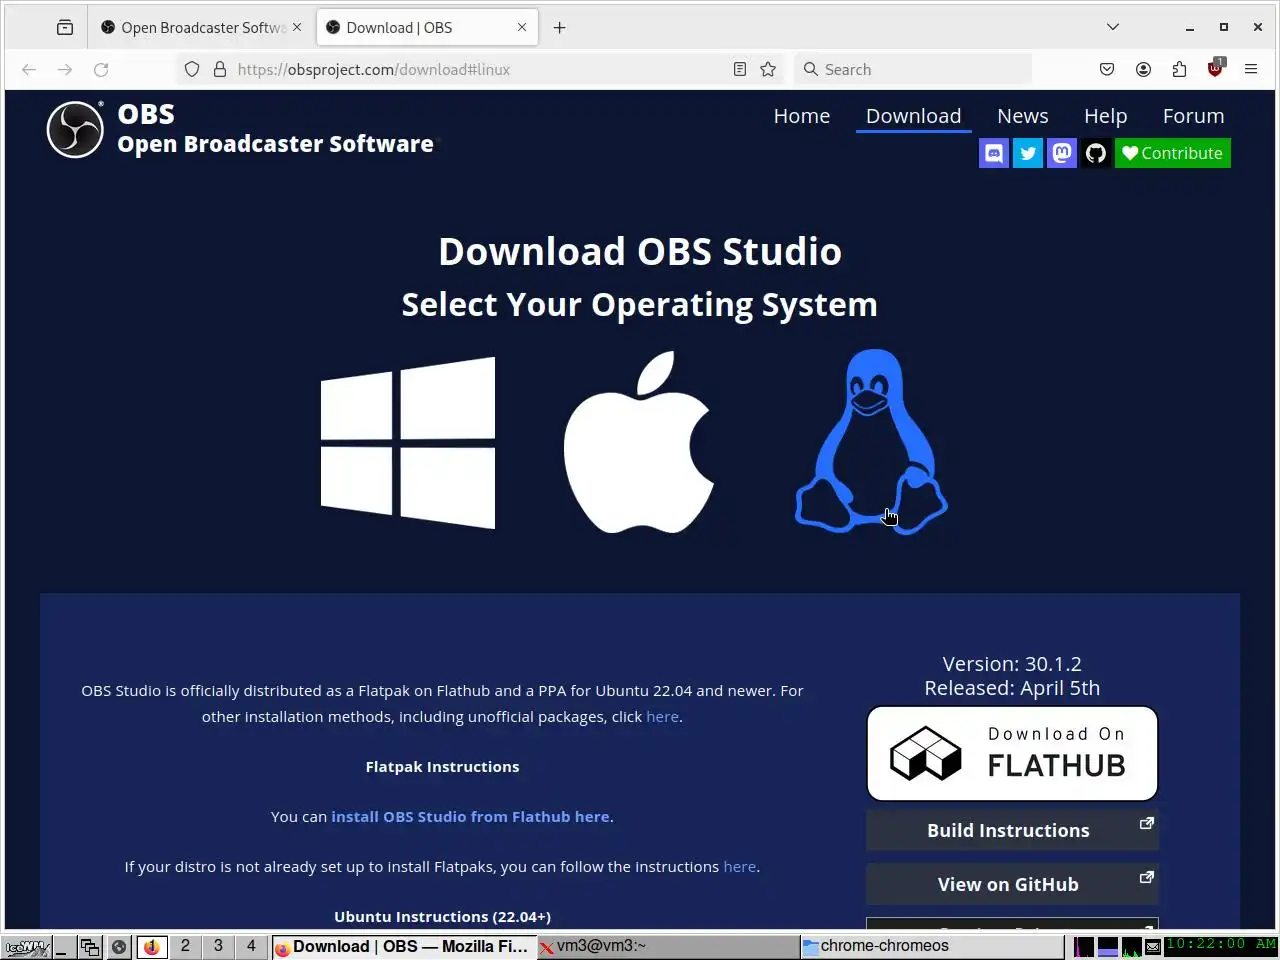
Task: Open the Firefox hamburger application menu
Action: tap(1251, 69)
